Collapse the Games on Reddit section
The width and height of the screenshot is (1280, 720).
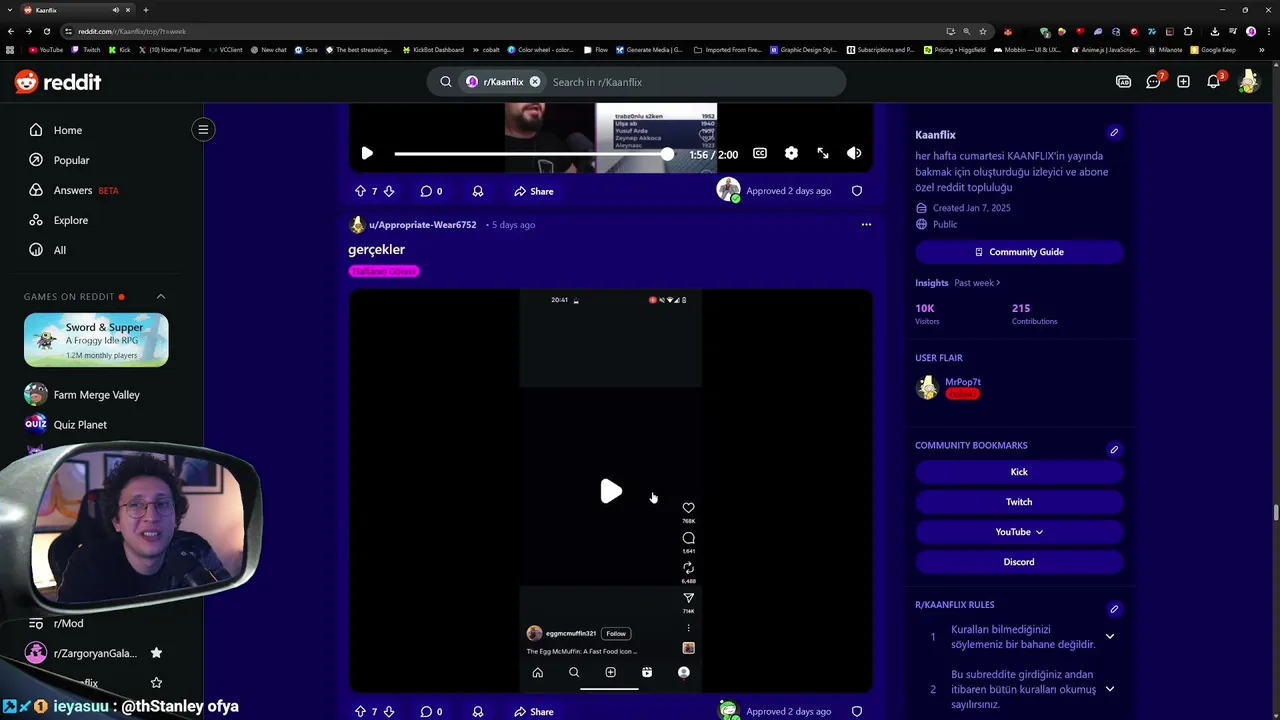(x=160, y=296)
